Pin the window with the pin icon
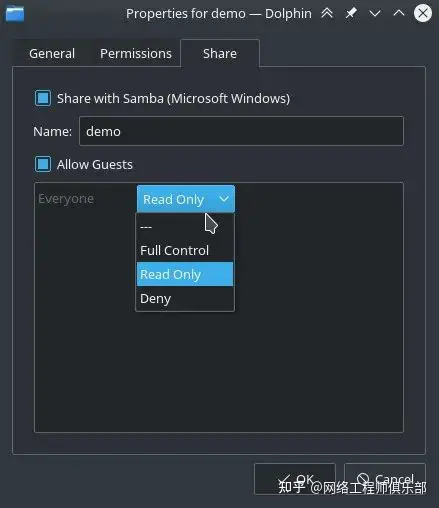The height and width of the screenshot is (508, 439). click(351, 13)
